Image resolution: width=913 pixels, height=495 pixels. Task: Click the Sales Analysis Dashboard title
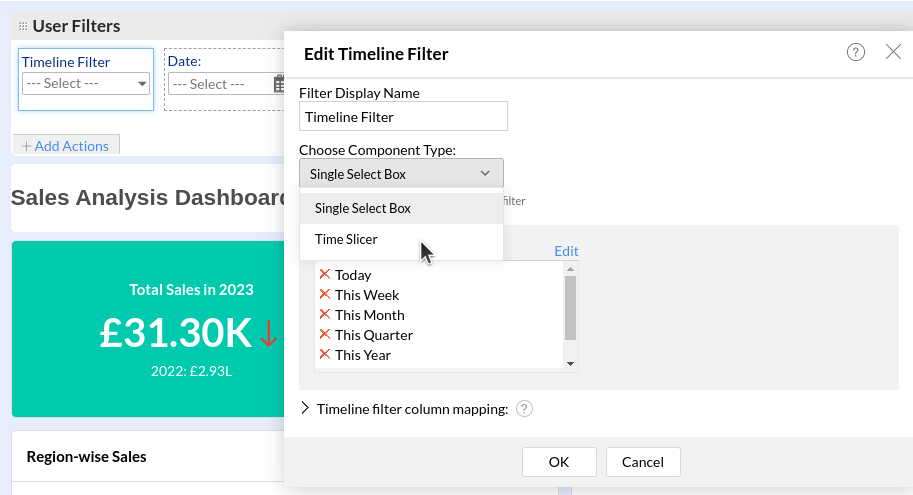tap(148, 197)
